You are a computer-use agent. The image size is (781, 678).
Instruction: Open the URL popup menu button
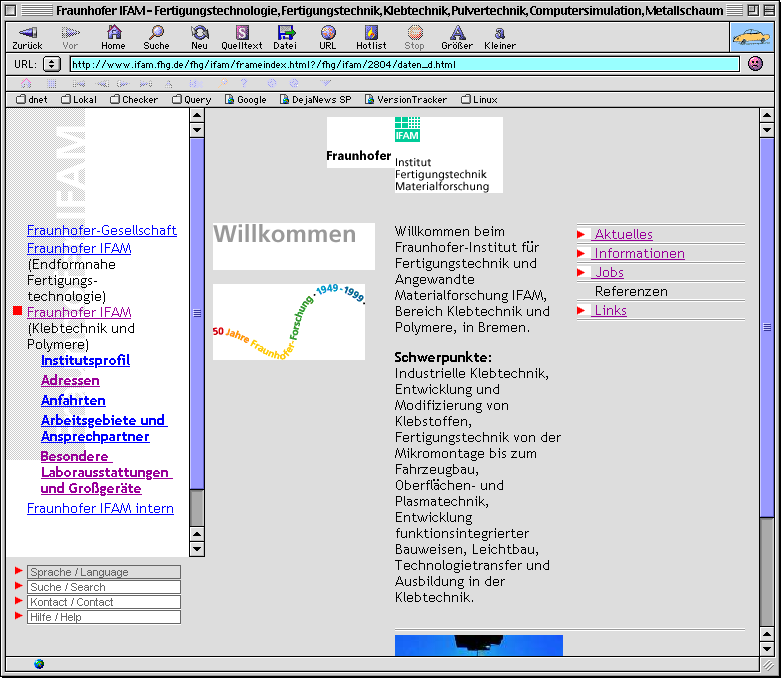(52, 64)
